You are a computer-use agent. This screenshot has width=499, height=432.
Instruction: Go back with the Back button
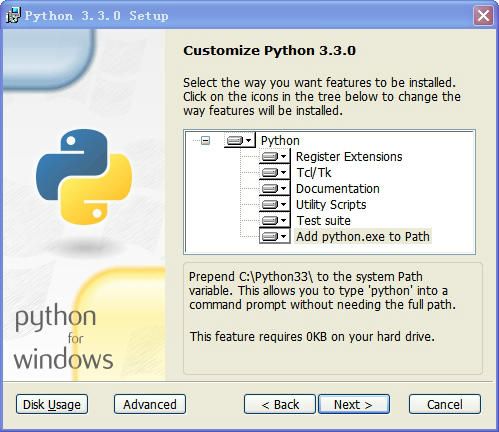tap(280, 404)
